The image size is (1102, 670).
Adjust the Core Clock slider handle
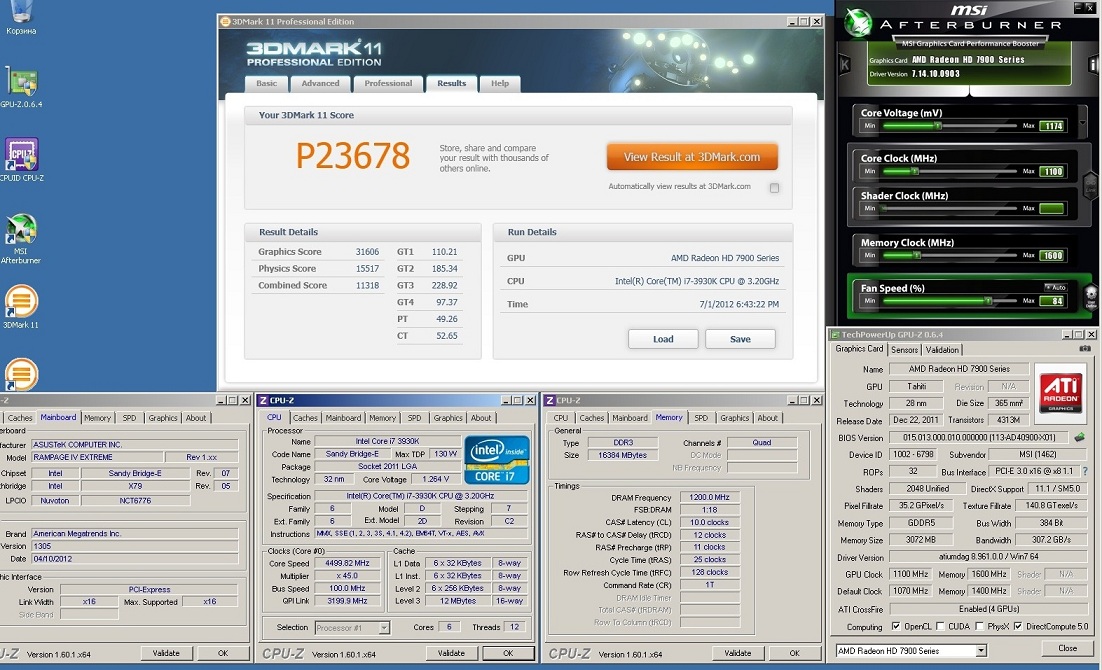click(914, 171)
